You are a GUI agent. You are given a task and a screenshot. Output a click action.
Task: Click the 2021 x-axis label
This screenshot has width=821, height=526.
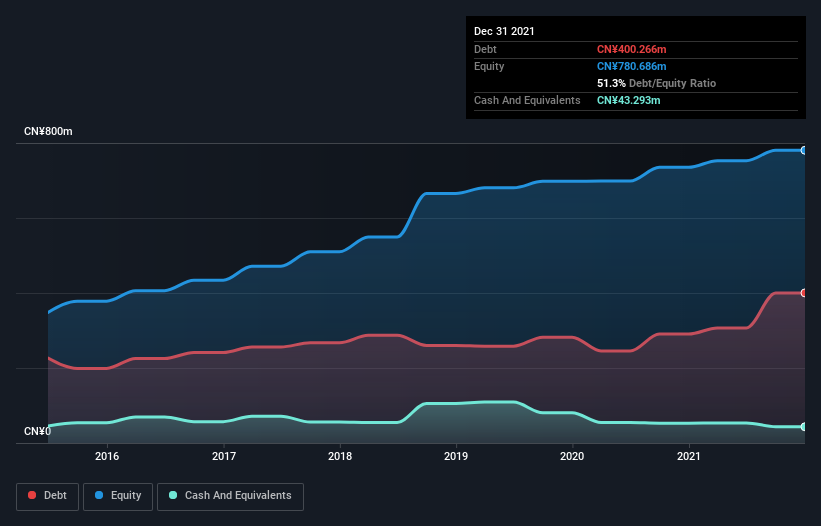[689, 456]
